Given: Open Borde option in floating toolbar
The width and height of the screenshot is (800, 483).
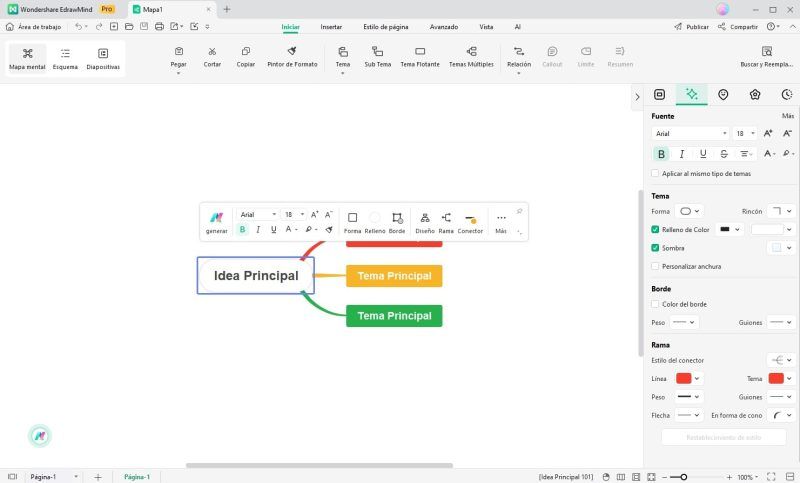Looking at the screenshot, I should [x=397, y=222].
